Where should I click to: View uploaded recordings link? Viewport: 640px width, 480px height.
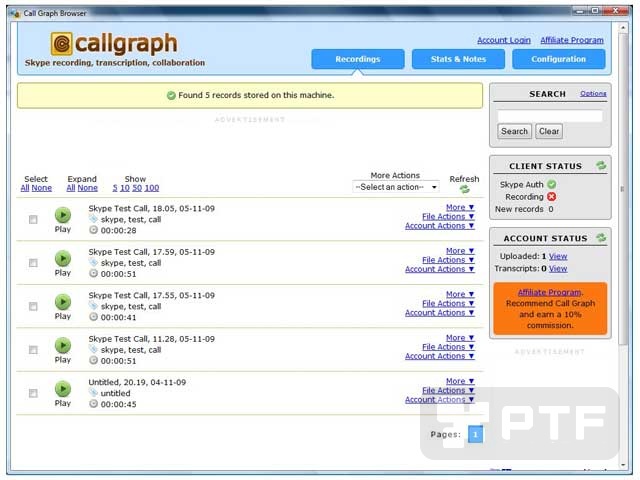[x=558, y=256]
